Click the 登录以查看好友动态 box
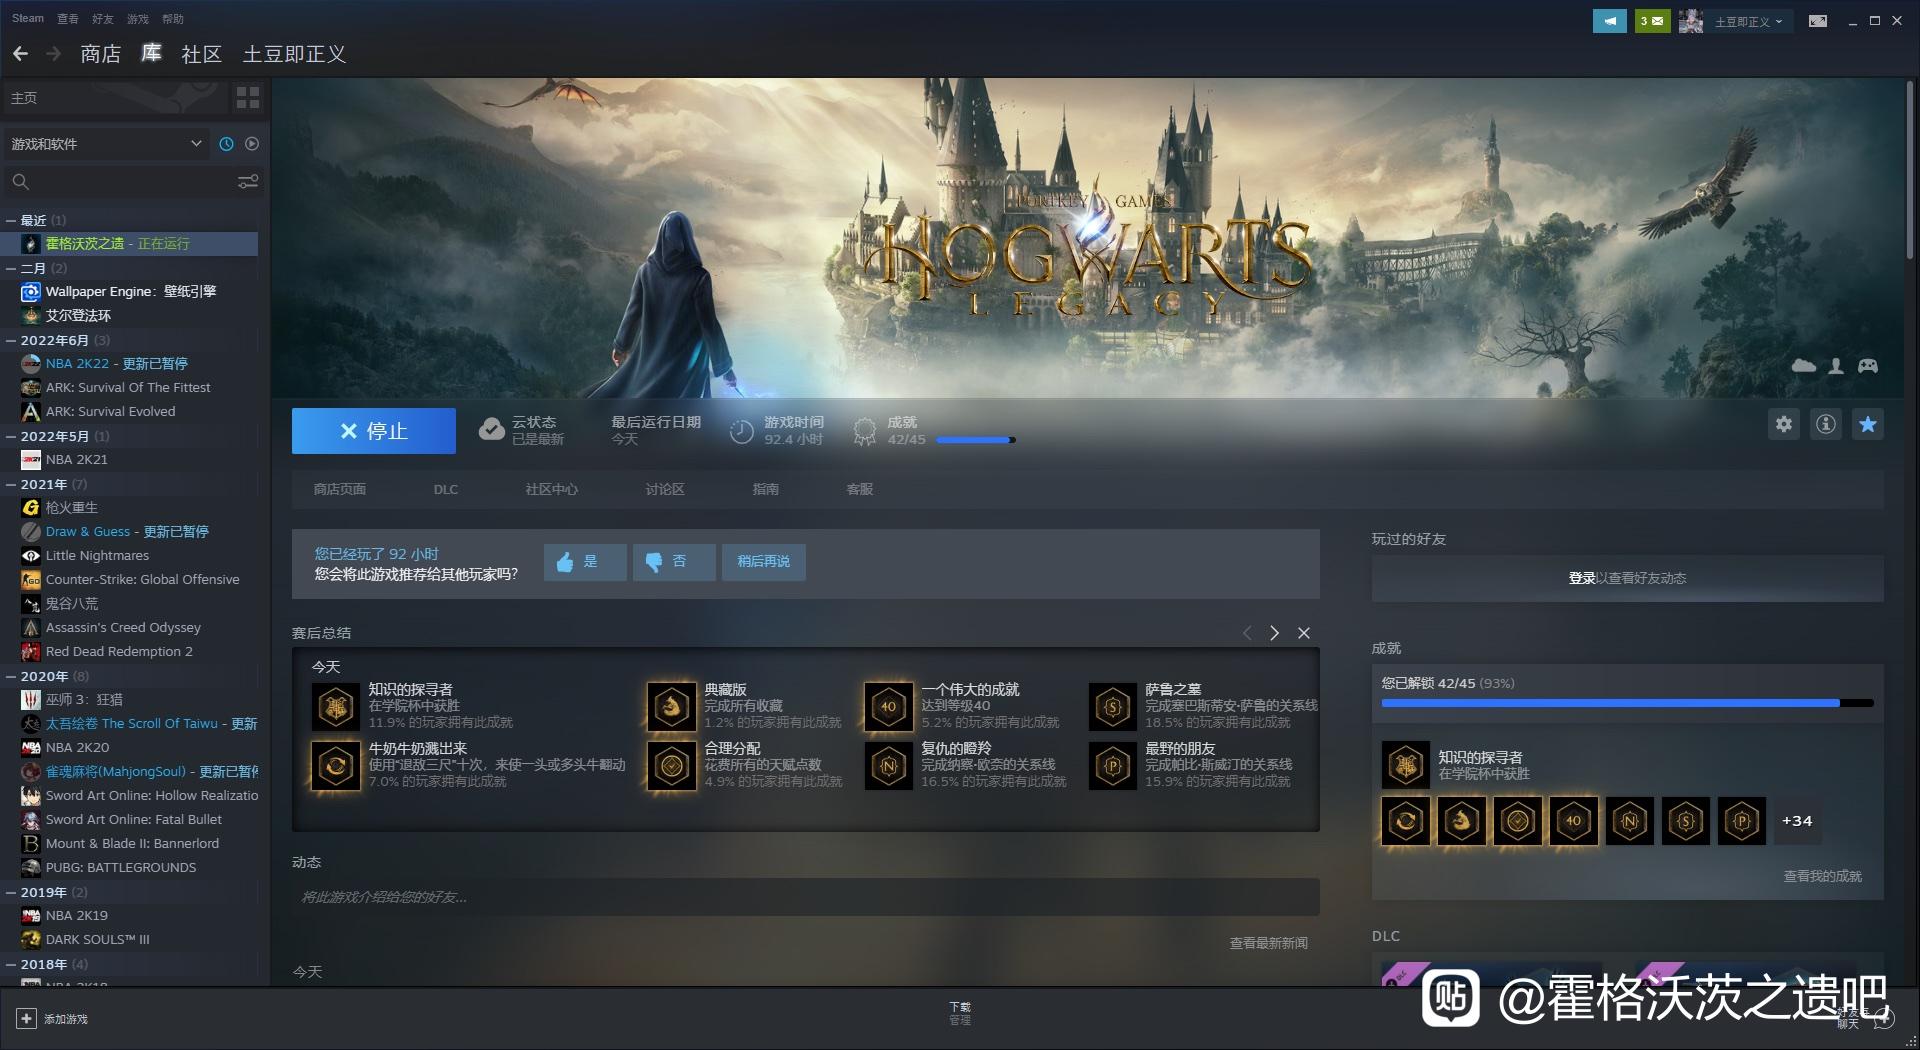Image resolution: width=1920 pixels, height=1050 pixels. [x=1627, y=578]
